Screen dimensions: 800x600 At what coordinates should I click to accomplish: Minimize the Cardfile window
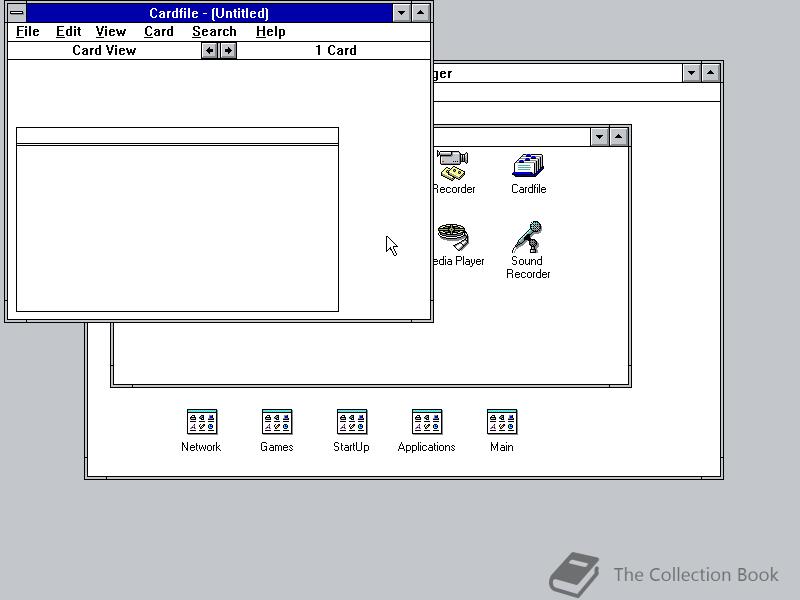pyautogui.click(x=402, y=13)
